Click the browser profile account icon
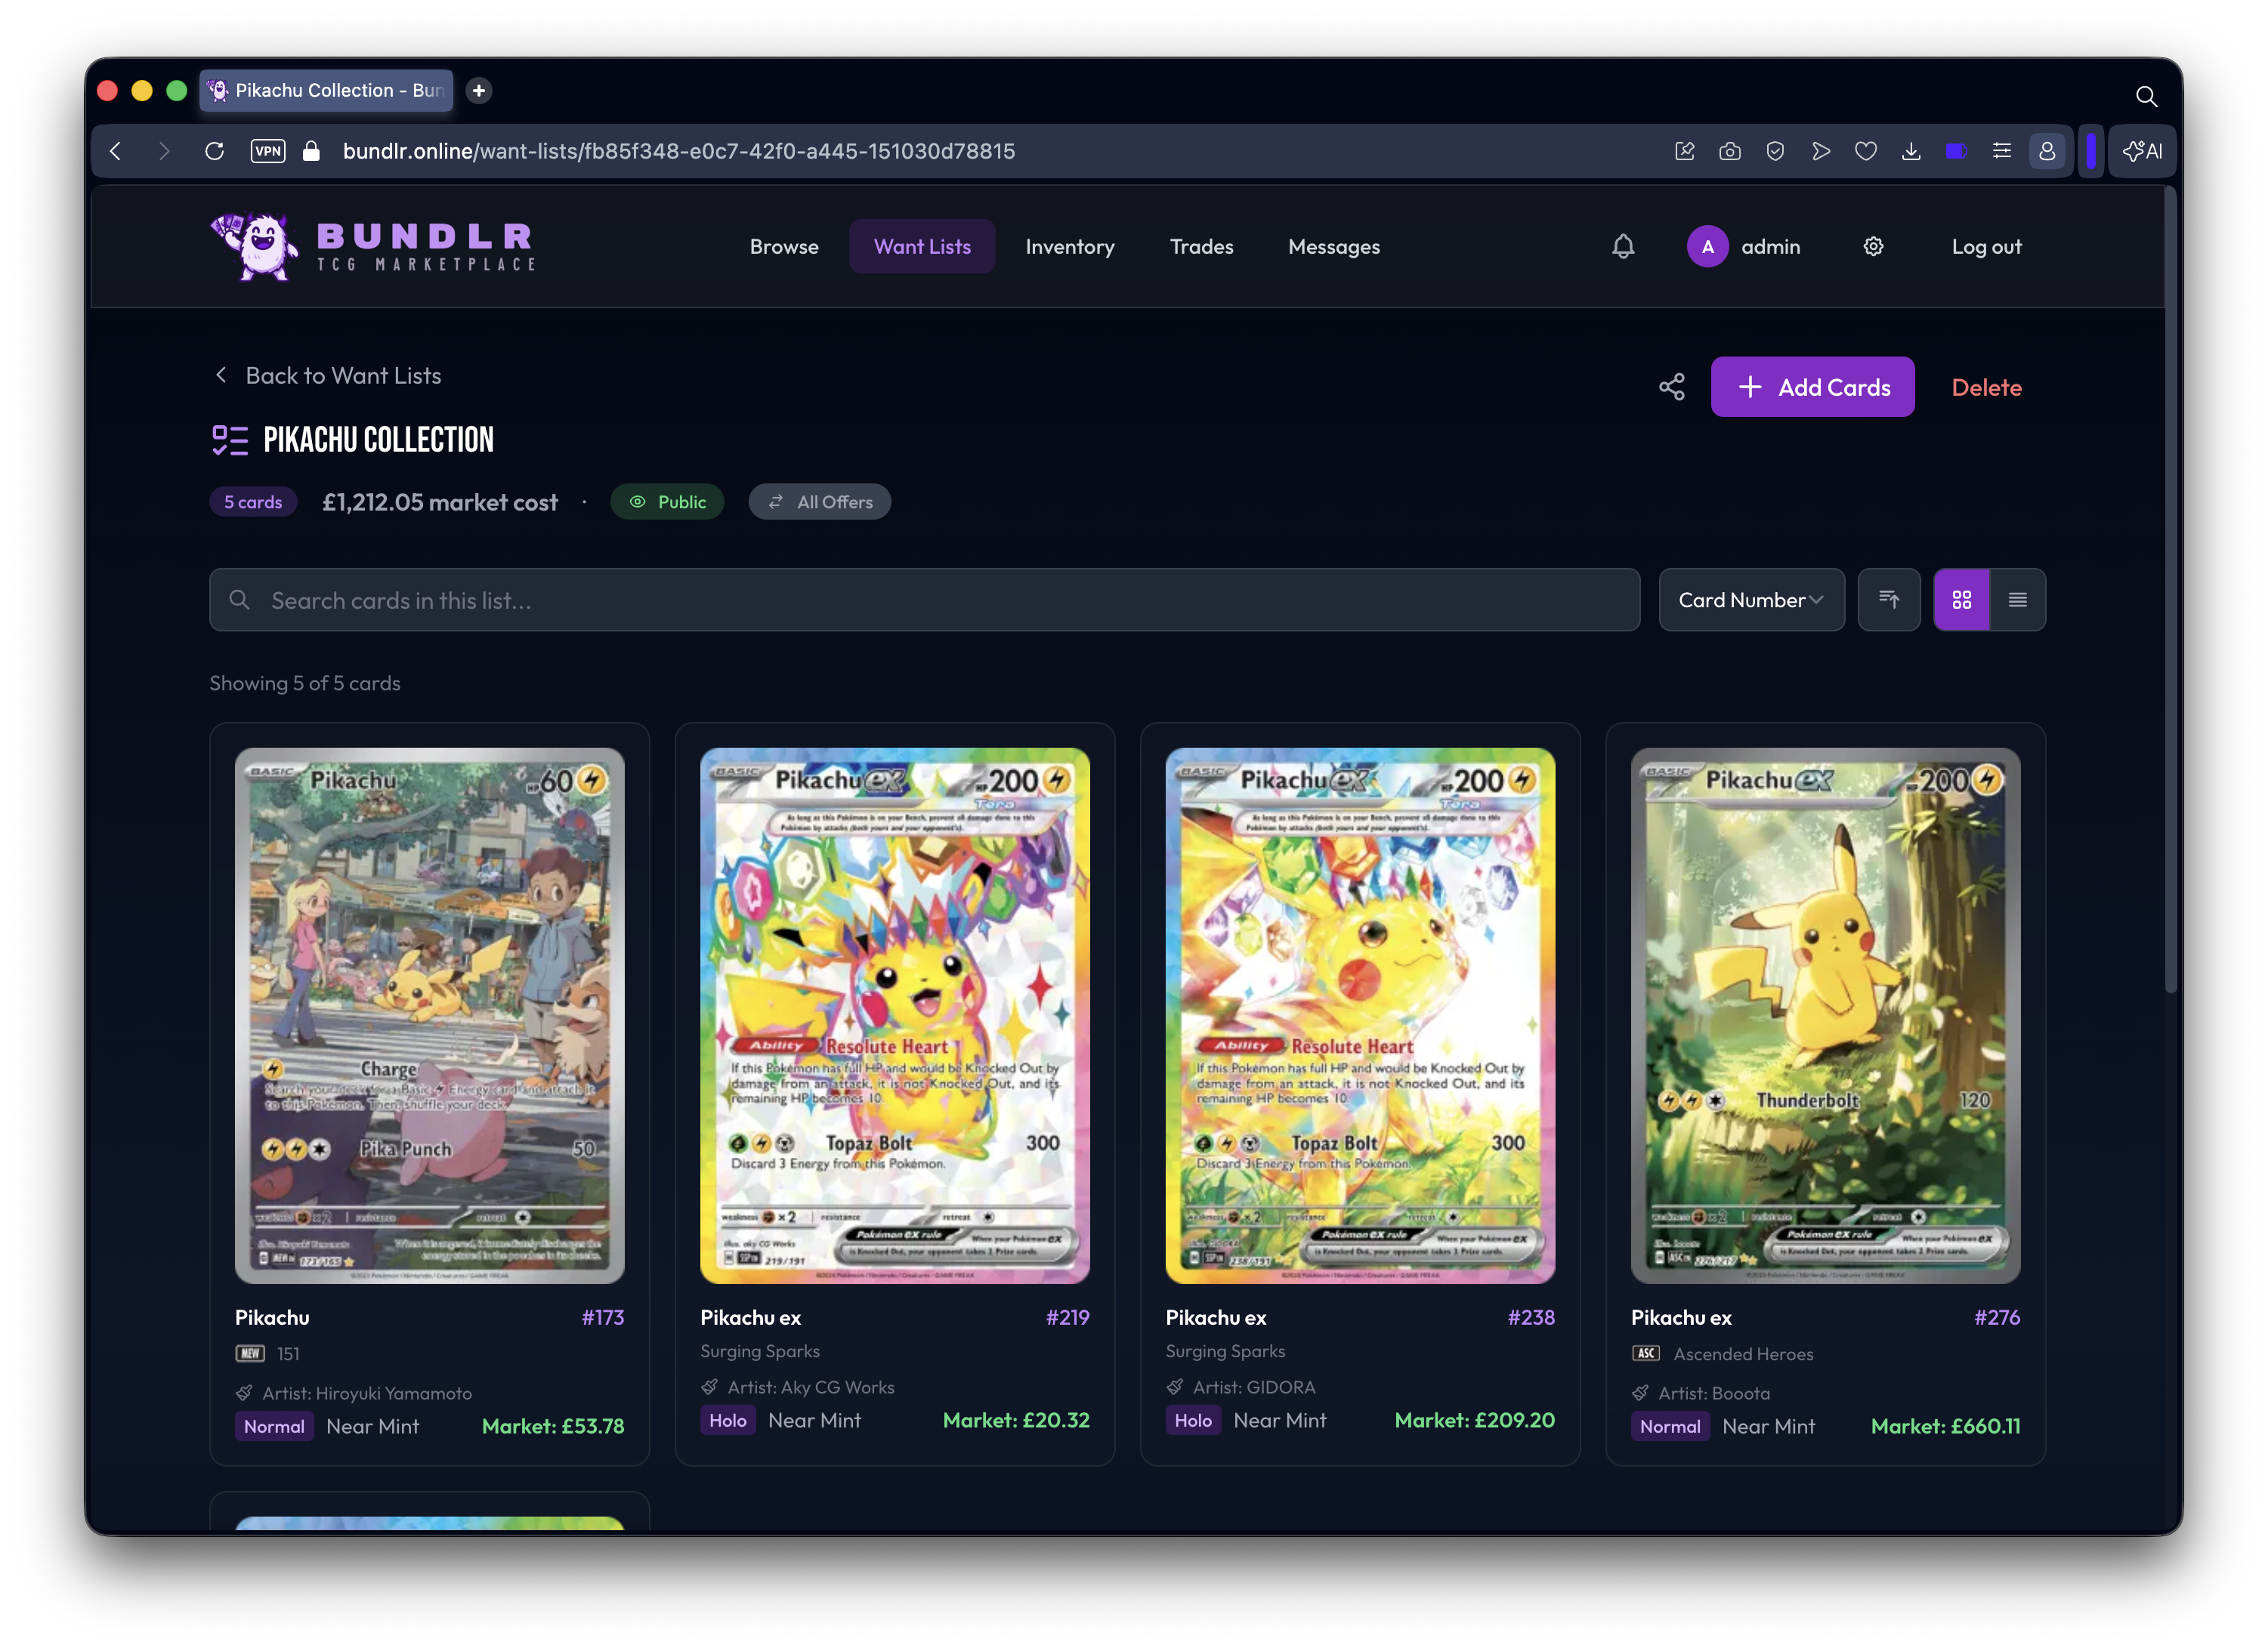This screenshot has width=2268, height=1648. [2047, 151]
